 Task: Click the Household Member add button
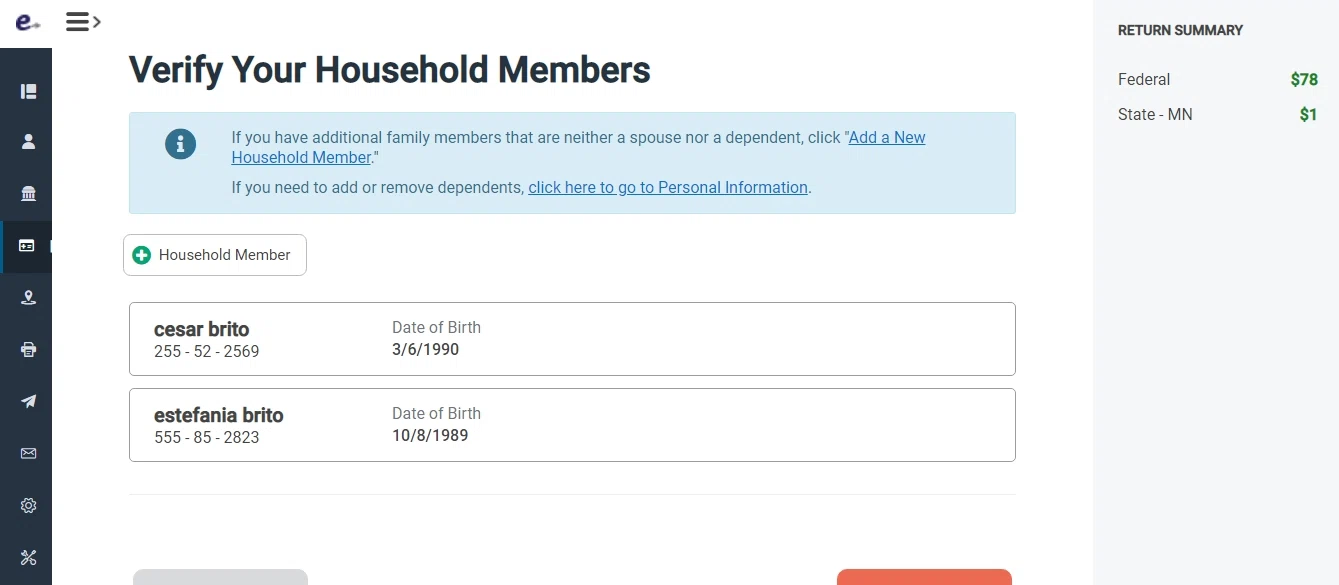(x=215, y=255)
